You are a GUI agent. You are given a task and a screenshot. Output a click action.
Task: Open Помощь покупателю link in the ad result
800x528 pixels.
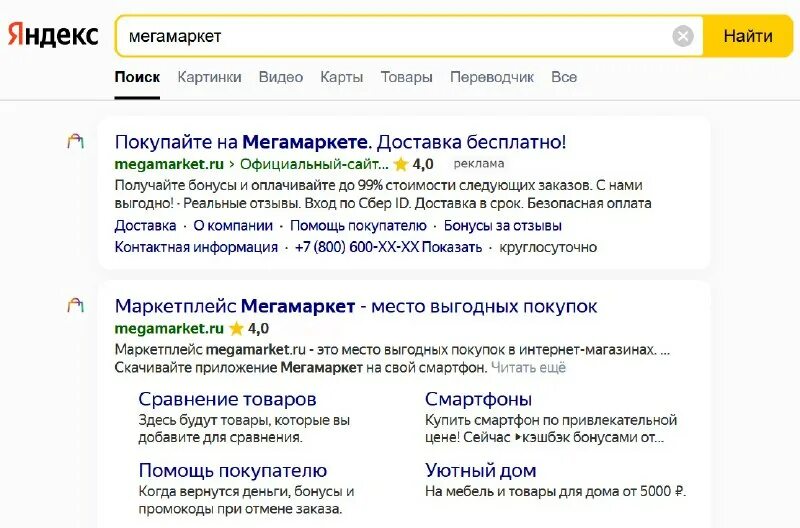coord(358,225)
